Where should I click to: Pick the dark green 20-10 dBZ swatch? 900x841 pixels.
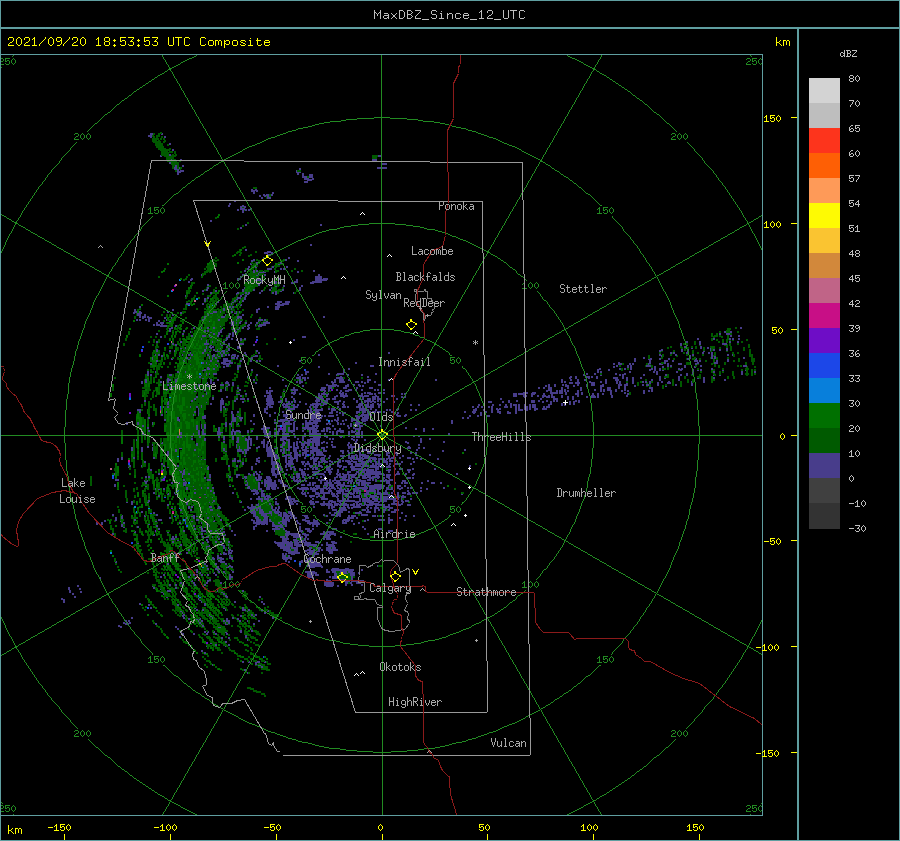click(x=824, y=440)
